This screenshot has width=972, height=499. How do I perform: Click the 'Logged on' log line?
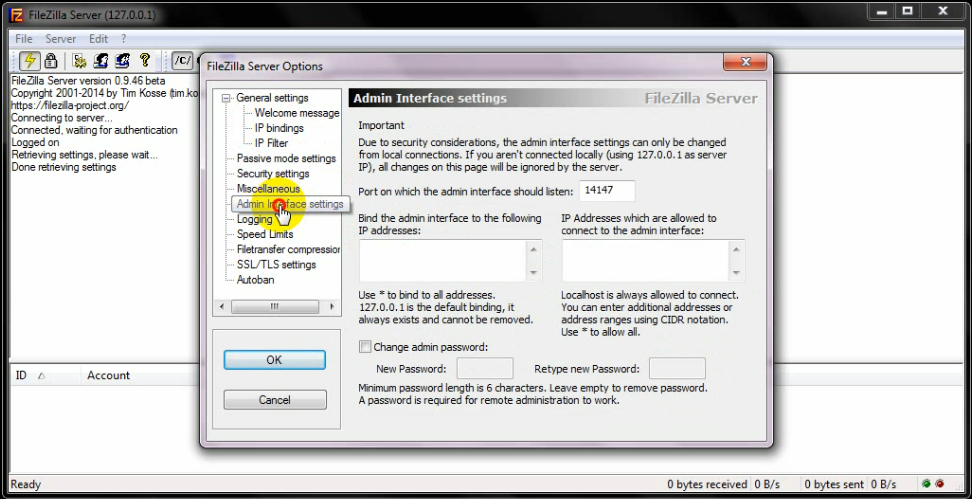pyautogui.click(x=35, y=143)
